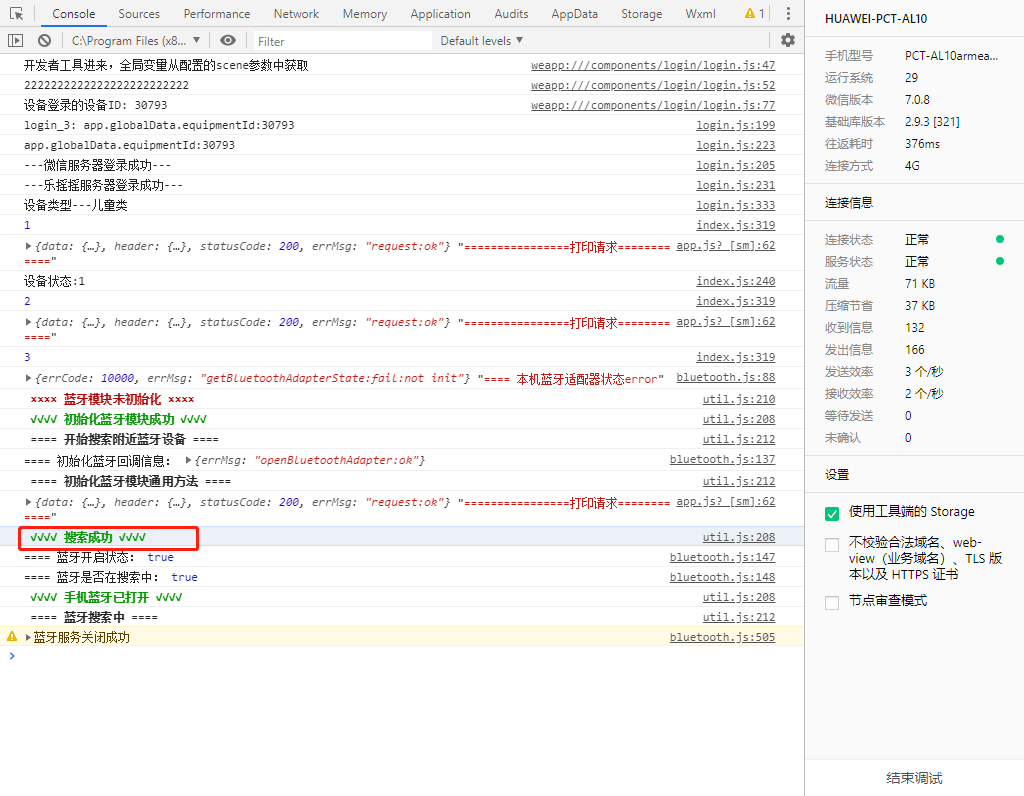
Task: Click warning triangle beside 蓝牙服务关闭成功
Action: (12, 637)
